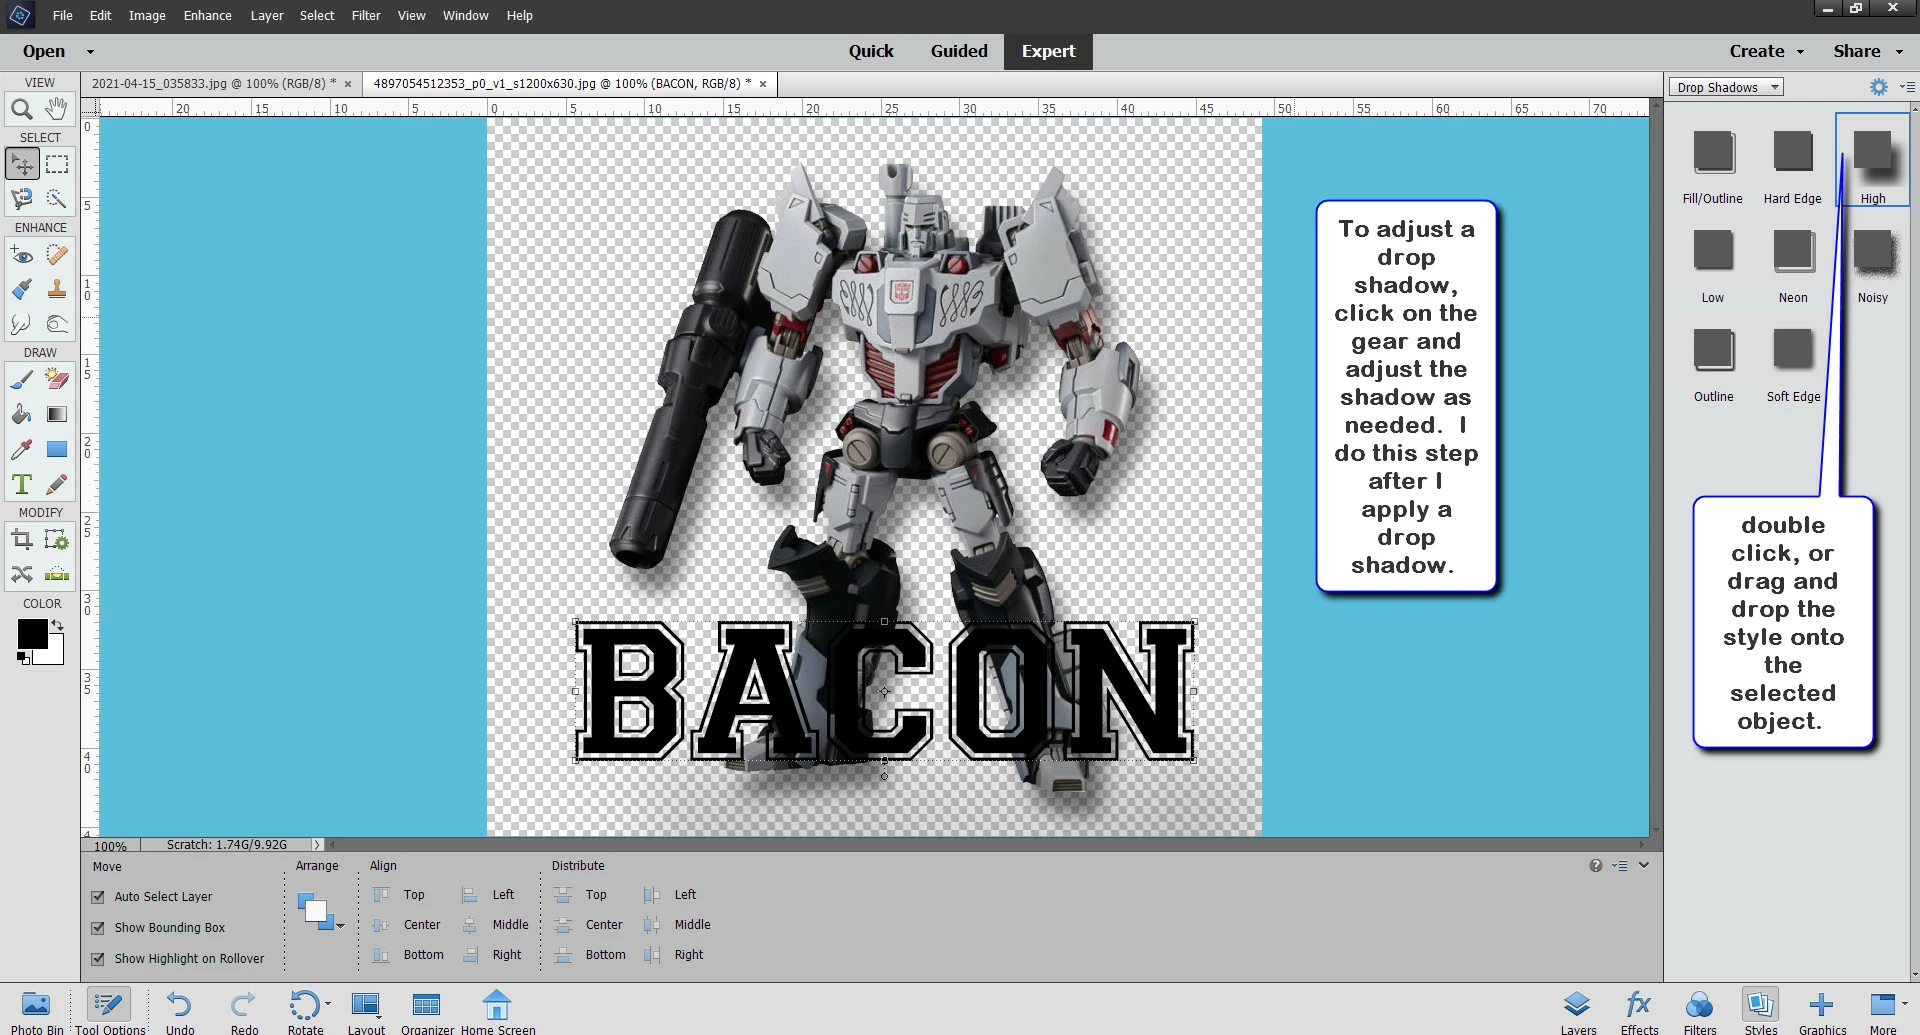Expand the Create dropdown arrow
The image size is (1920, 1035).
click(x=1801, y=52)
